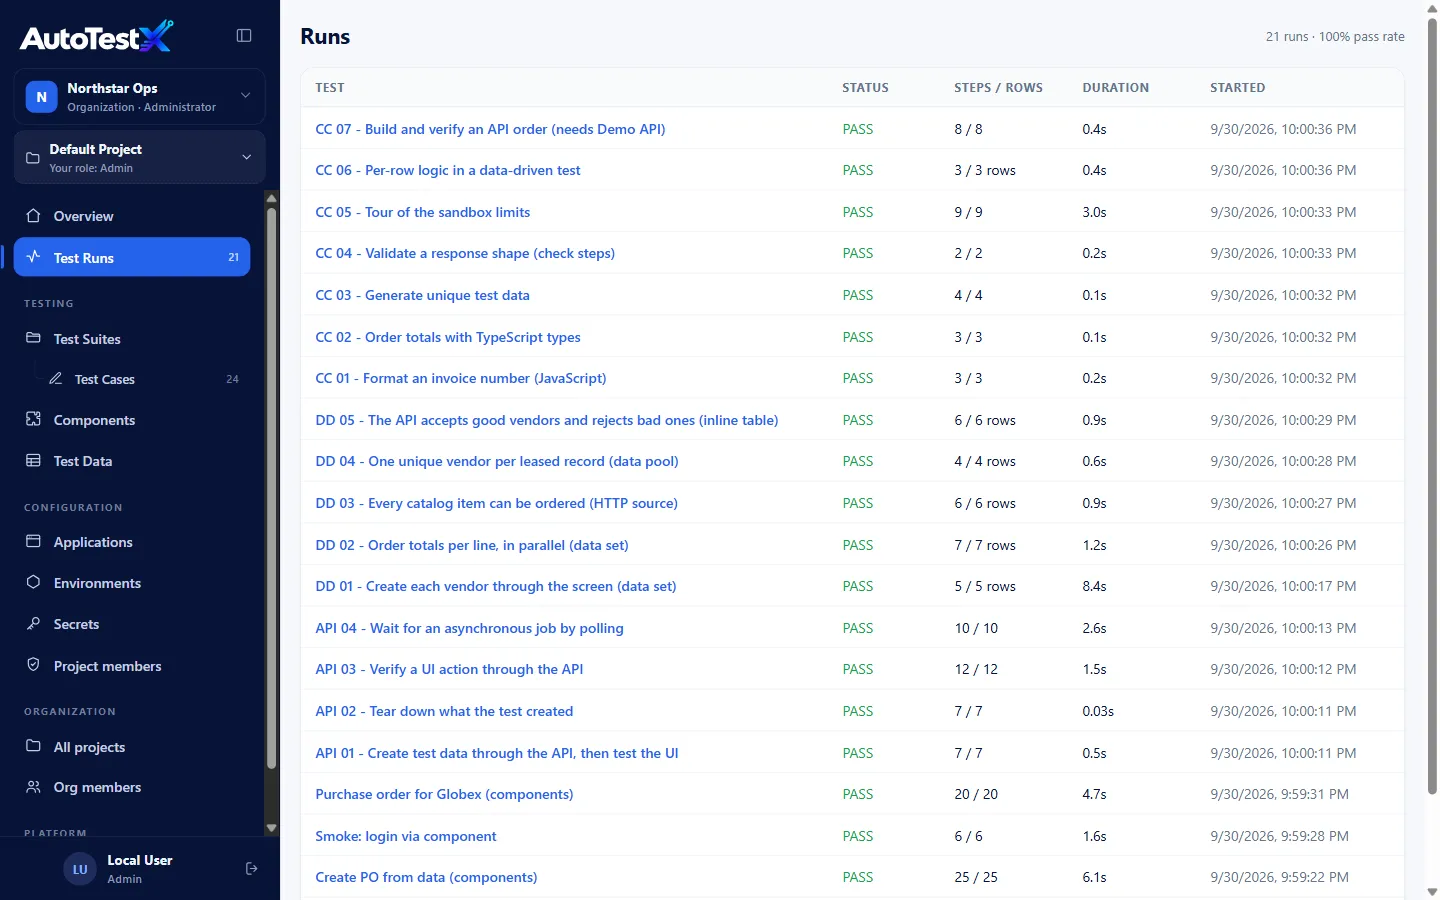Image resolution: width=1440 pixels, height=900 pixels.
Task: Open run Smoke: login via component
Action: [x=406, y=836]
